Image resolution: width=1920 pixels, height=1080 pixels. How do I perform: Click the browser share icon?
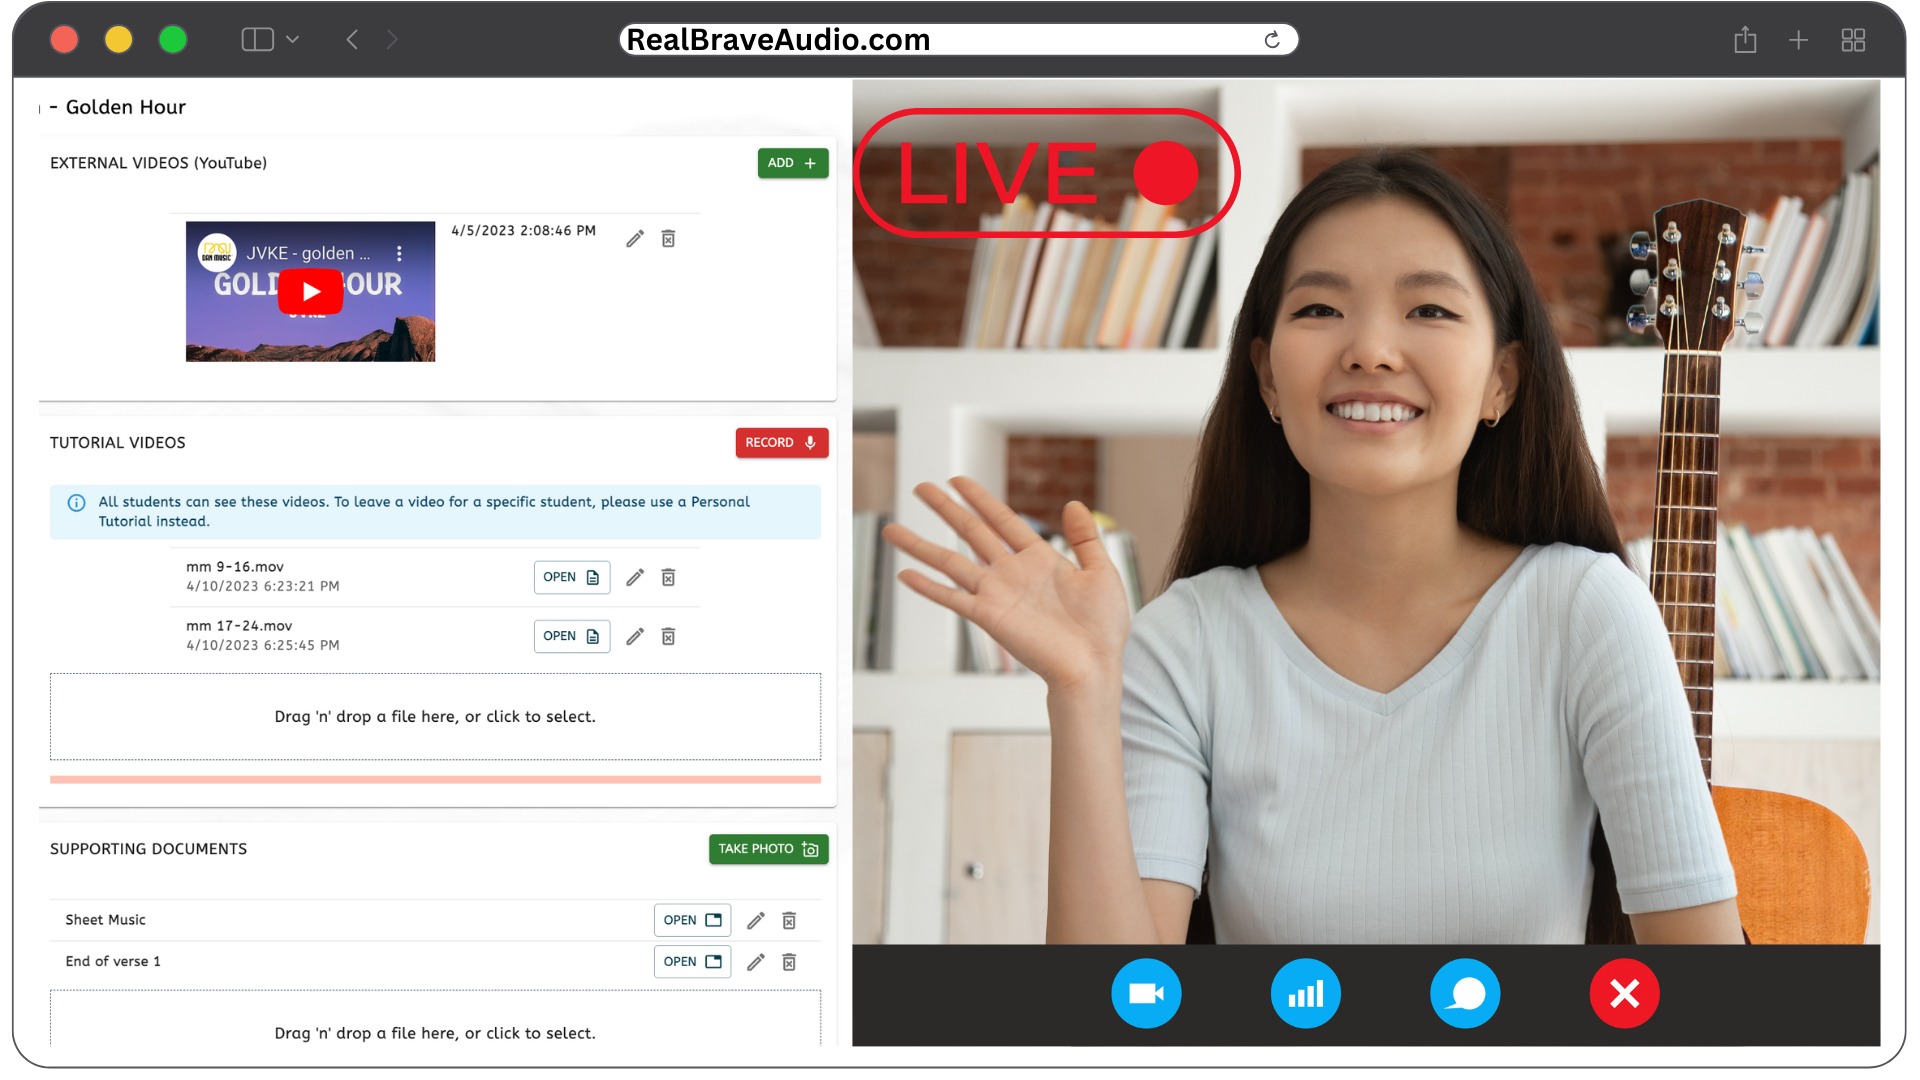pyautogui.click(x=1745, y=39)
